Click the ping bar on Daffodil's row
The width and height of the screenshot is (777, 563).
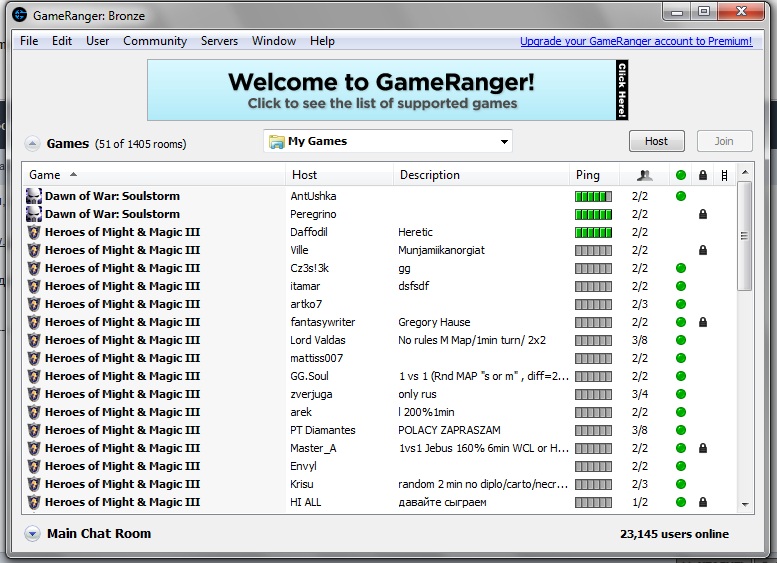tap(593, 232)
